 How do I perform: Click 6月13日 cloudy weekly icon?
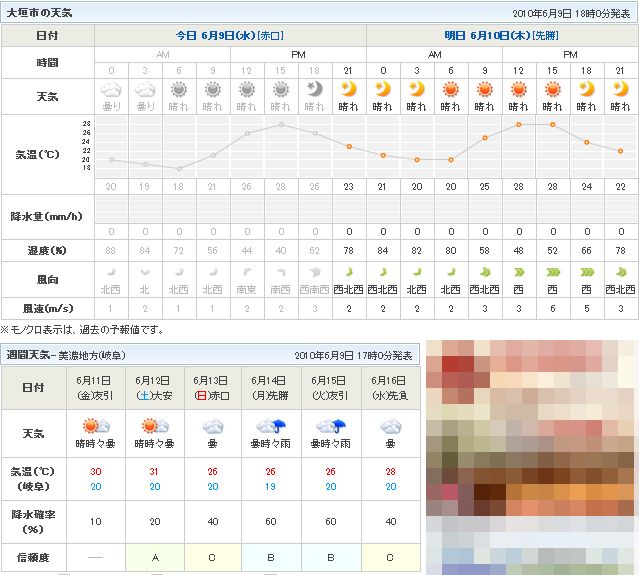pyautogui.click(x=213, y=427)
